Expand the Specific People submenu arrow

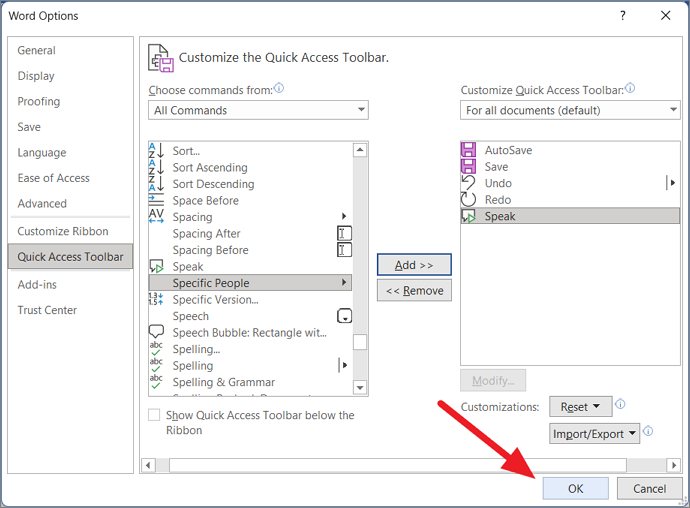coord(344,282)
